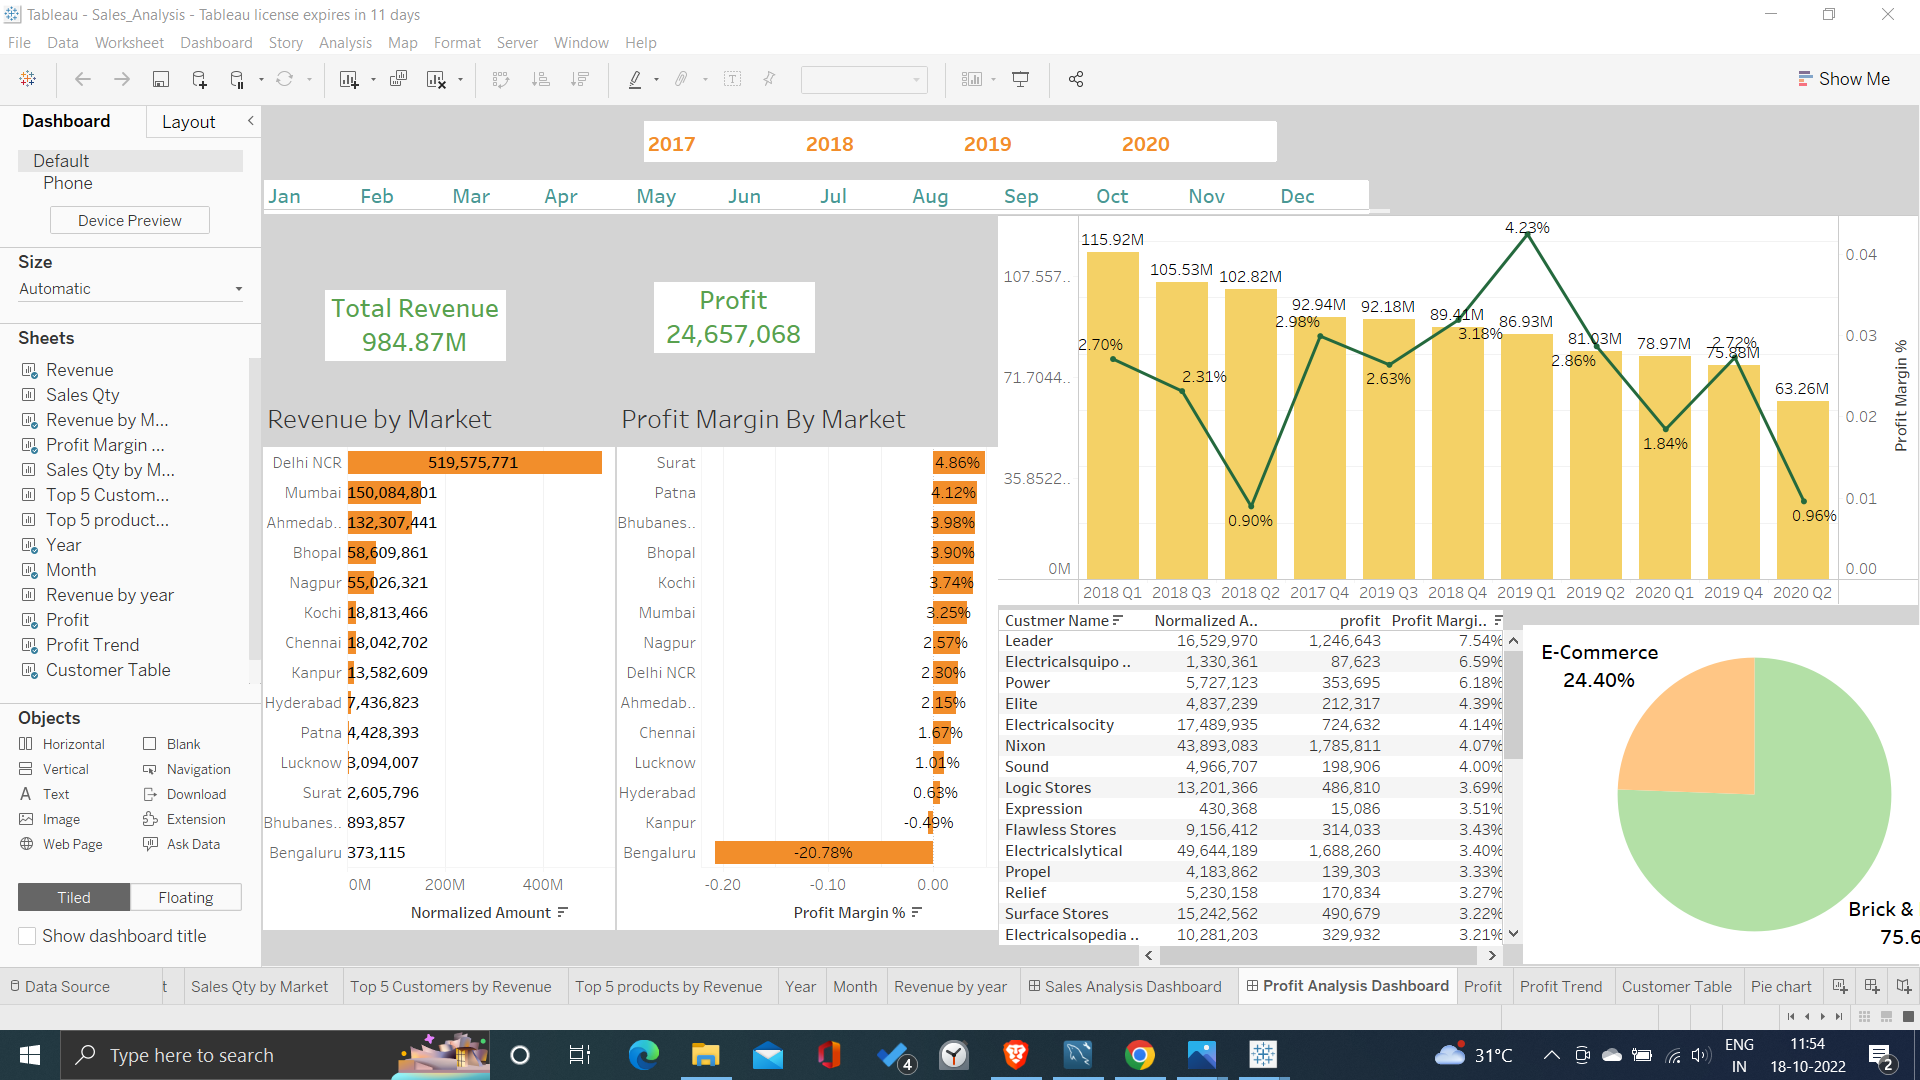Redo the last action
Viewport: 1920px width, 1080px height.
(x=121, y=79)
